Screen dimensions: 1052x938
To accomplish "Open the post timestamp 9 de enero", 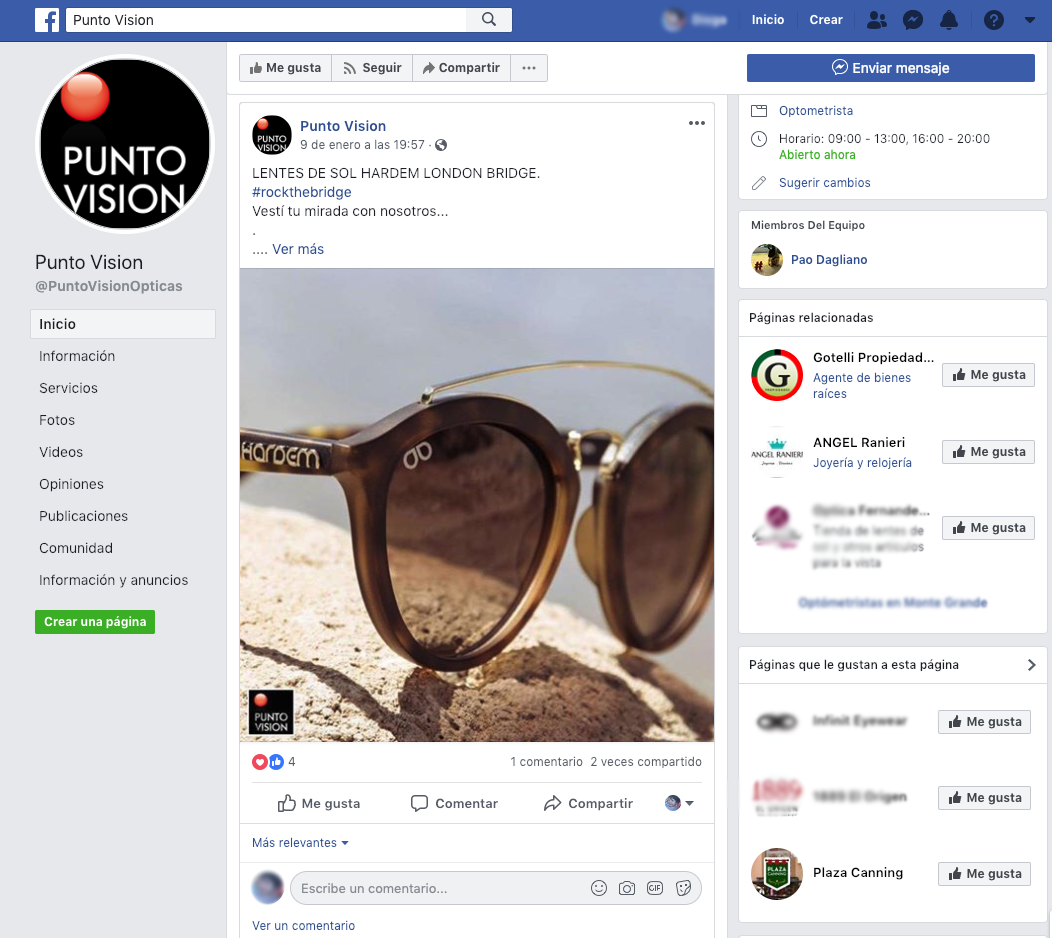I will pyautogui.click(x=362, y=145).
